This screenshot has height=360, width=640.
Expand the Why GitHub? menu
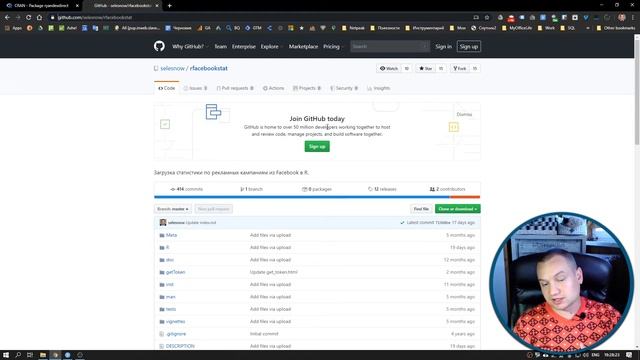click(190, 47)
